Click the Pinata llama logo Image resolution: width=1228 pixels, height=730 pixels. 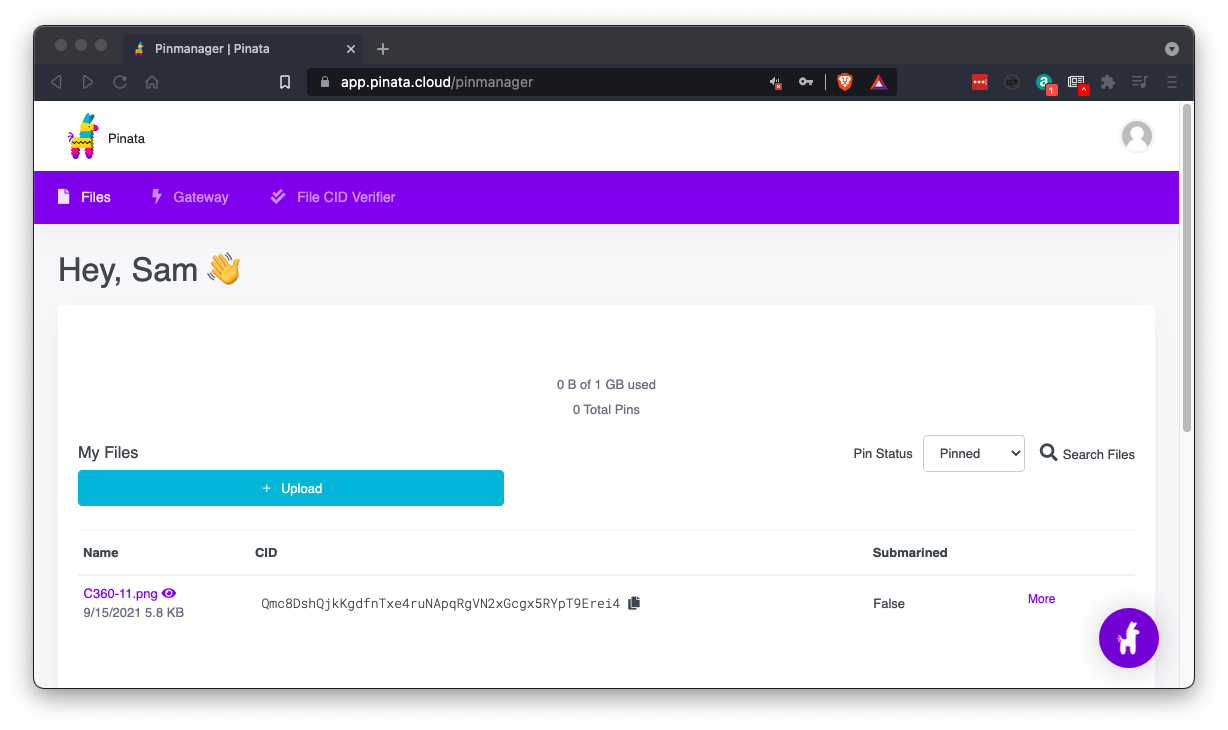click(84, 136)
